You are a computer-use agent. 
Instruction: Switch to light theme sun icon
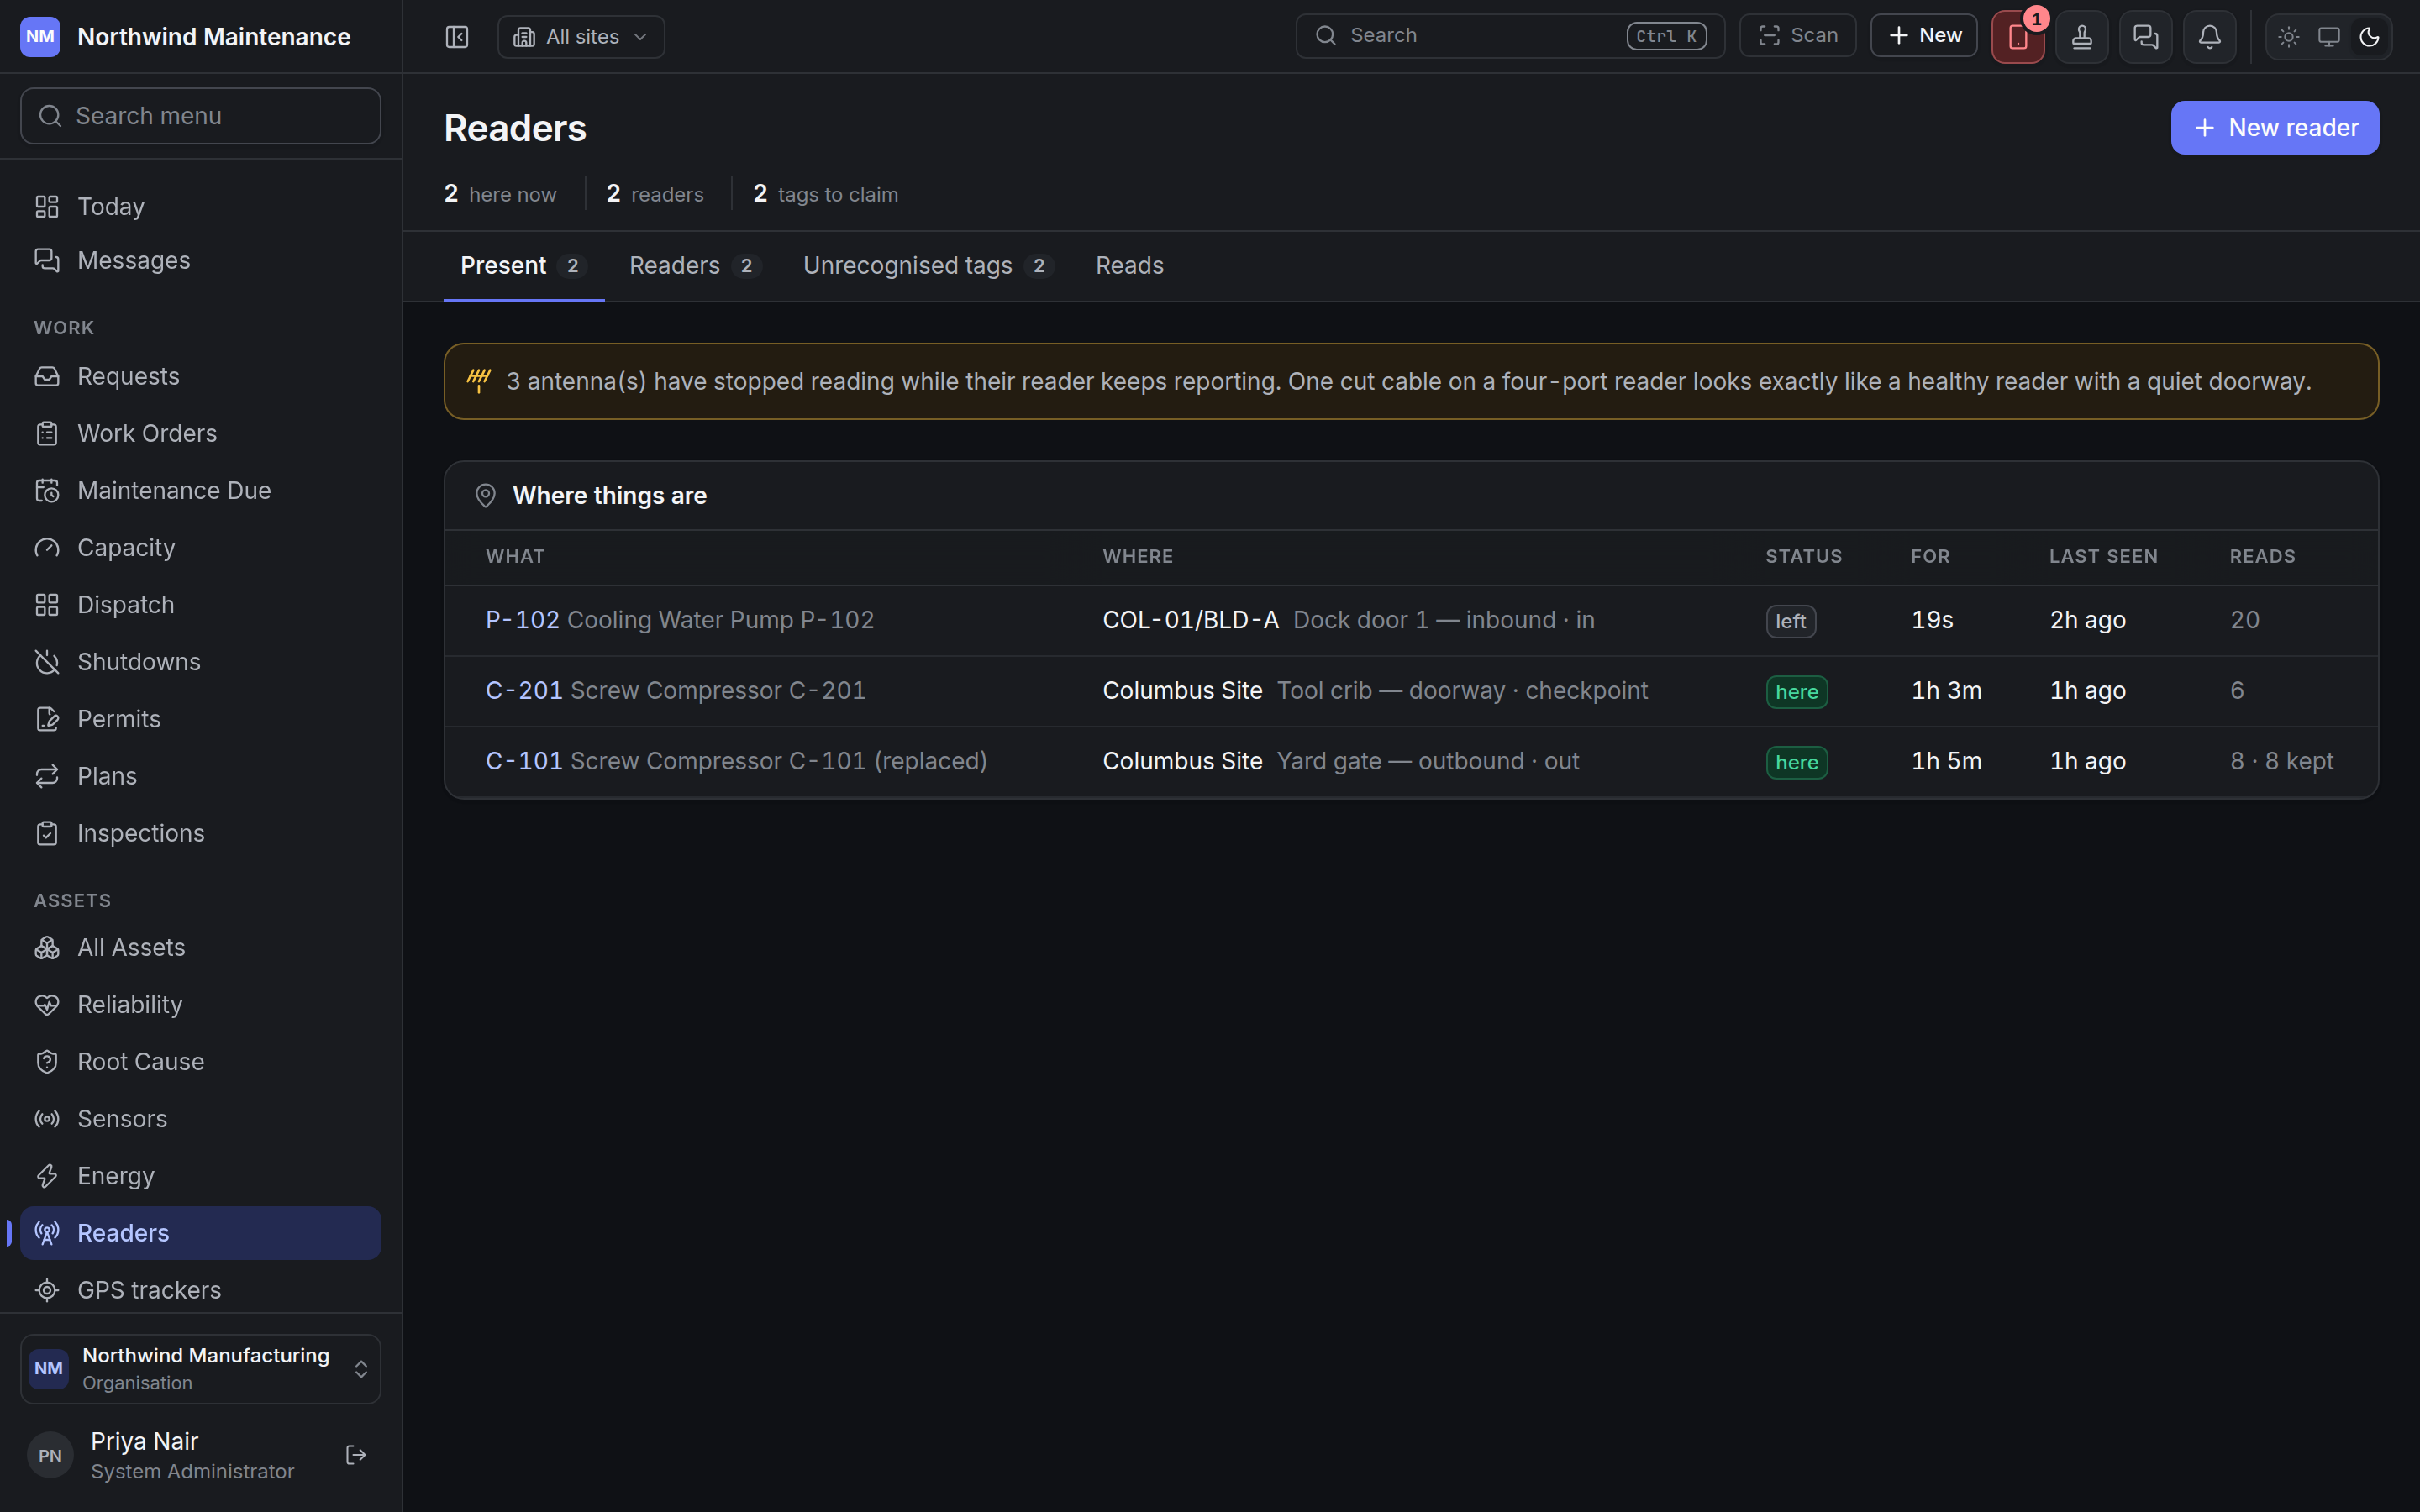coord(2289,37)
